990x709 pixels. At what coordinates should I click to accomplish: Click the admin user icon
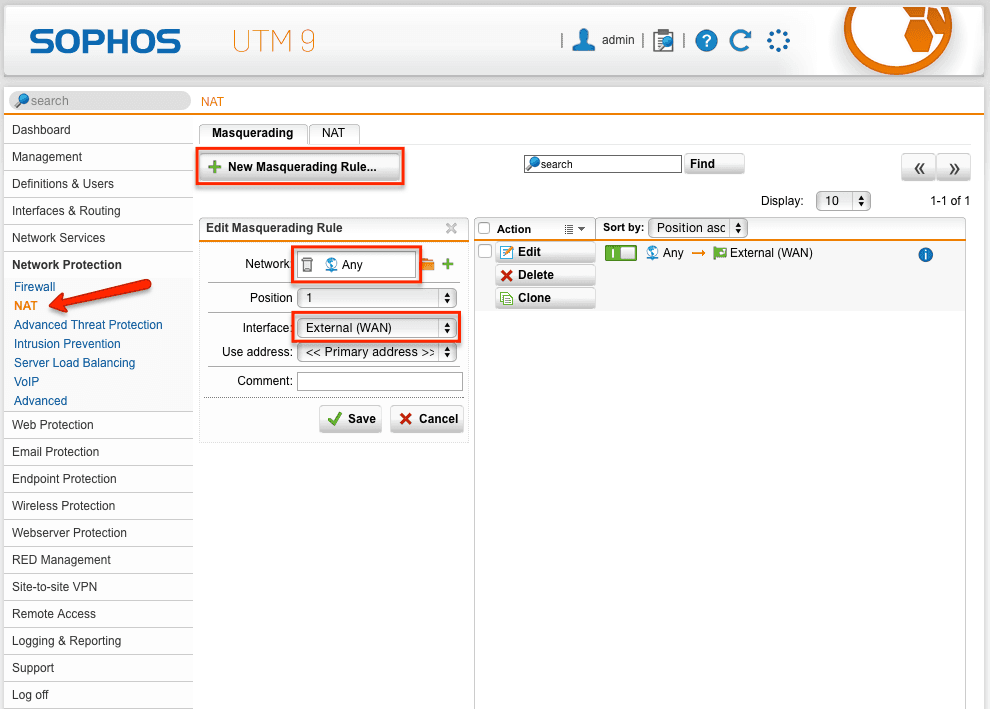[583, 40]
